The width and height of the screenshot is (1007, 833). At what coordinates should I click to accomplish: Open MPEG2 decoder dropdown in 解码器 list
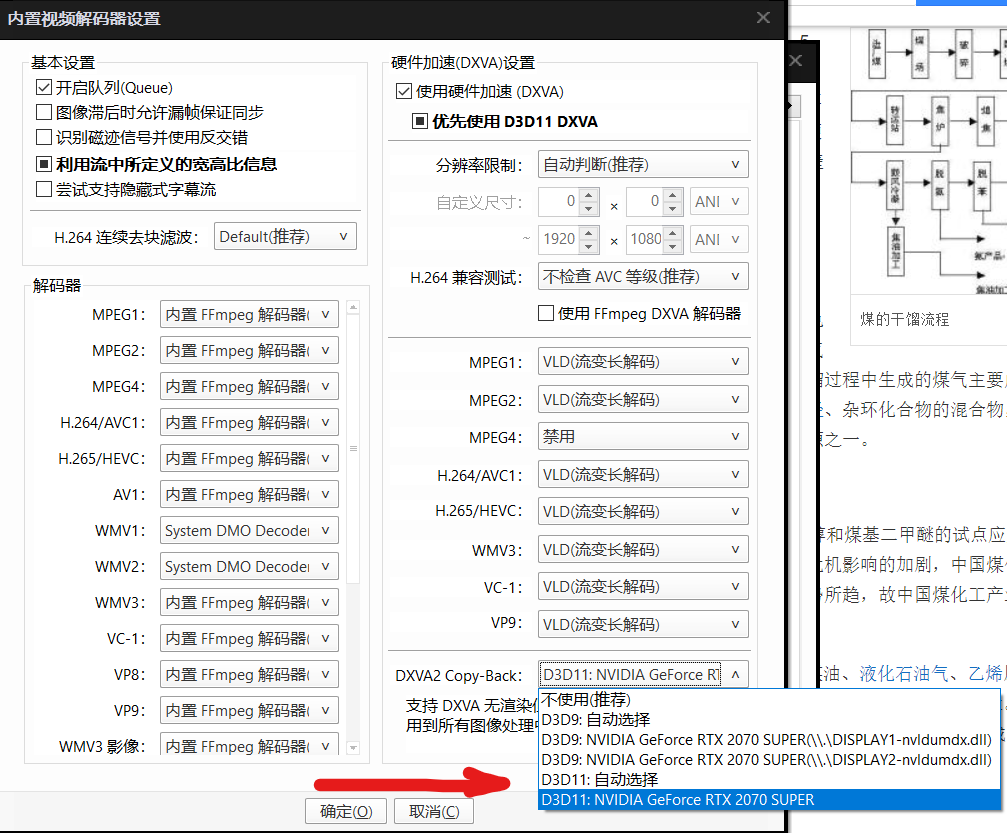[249, 350]
